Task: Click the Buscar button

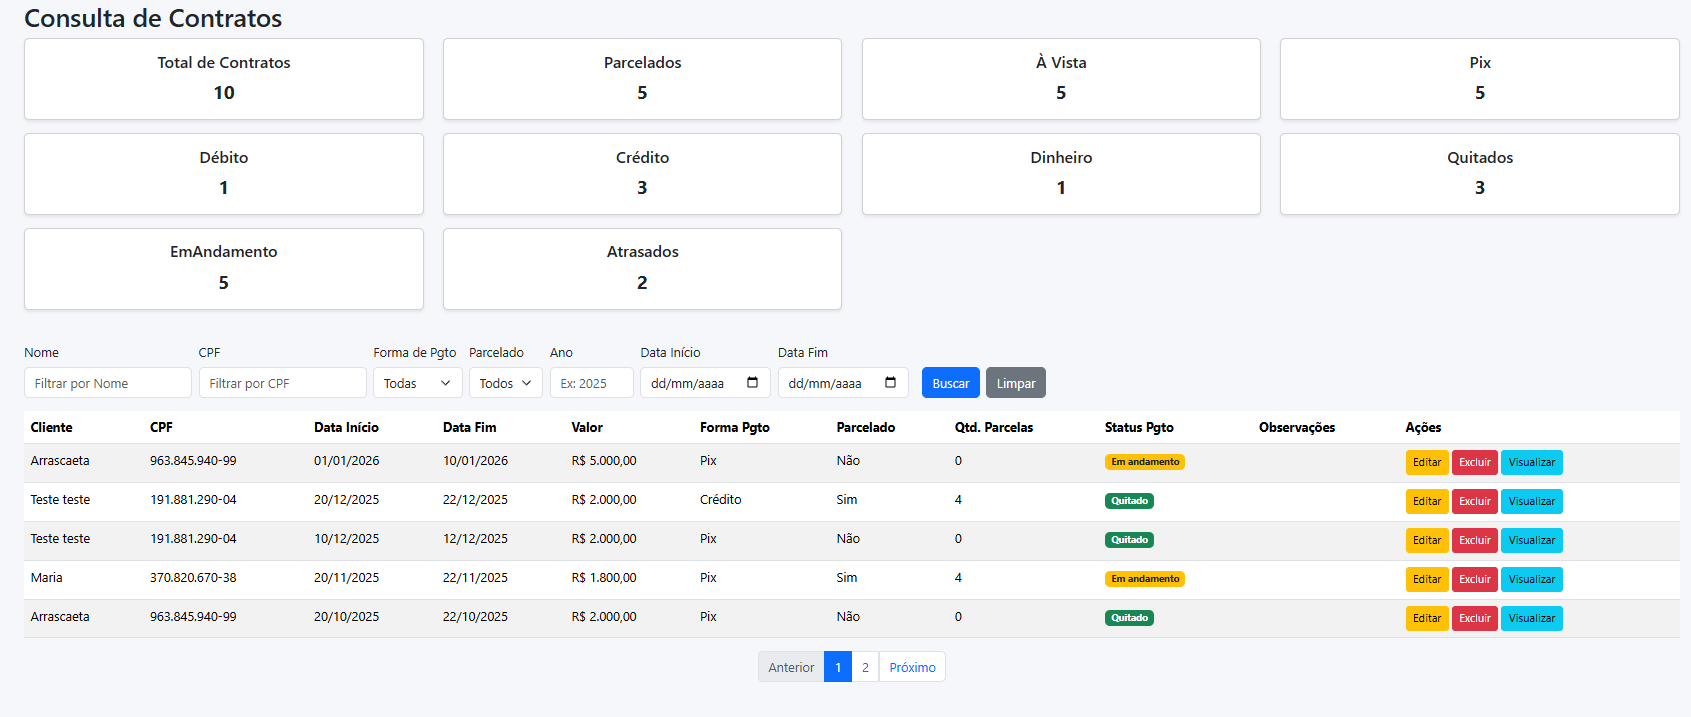Action: [950, 383]
